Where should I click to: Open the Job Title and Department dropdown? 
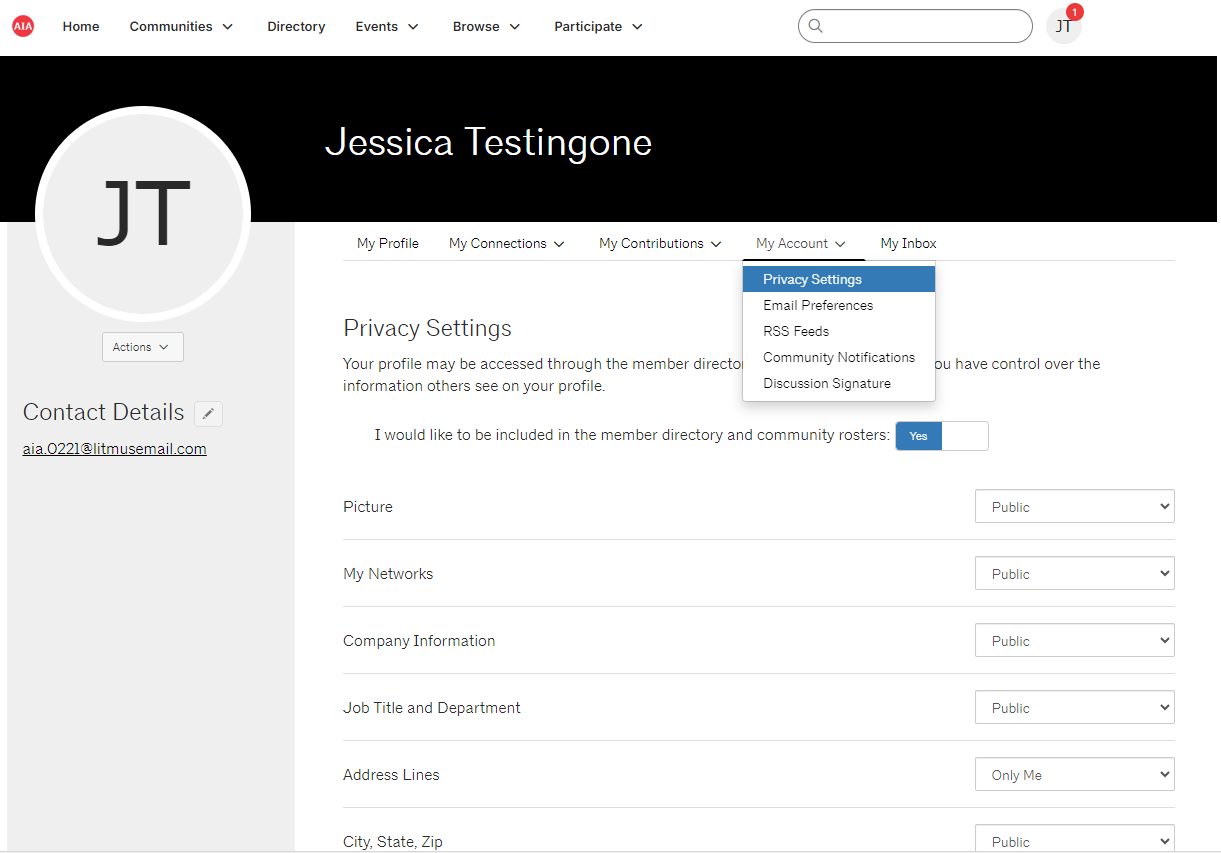click(1074, 707)
